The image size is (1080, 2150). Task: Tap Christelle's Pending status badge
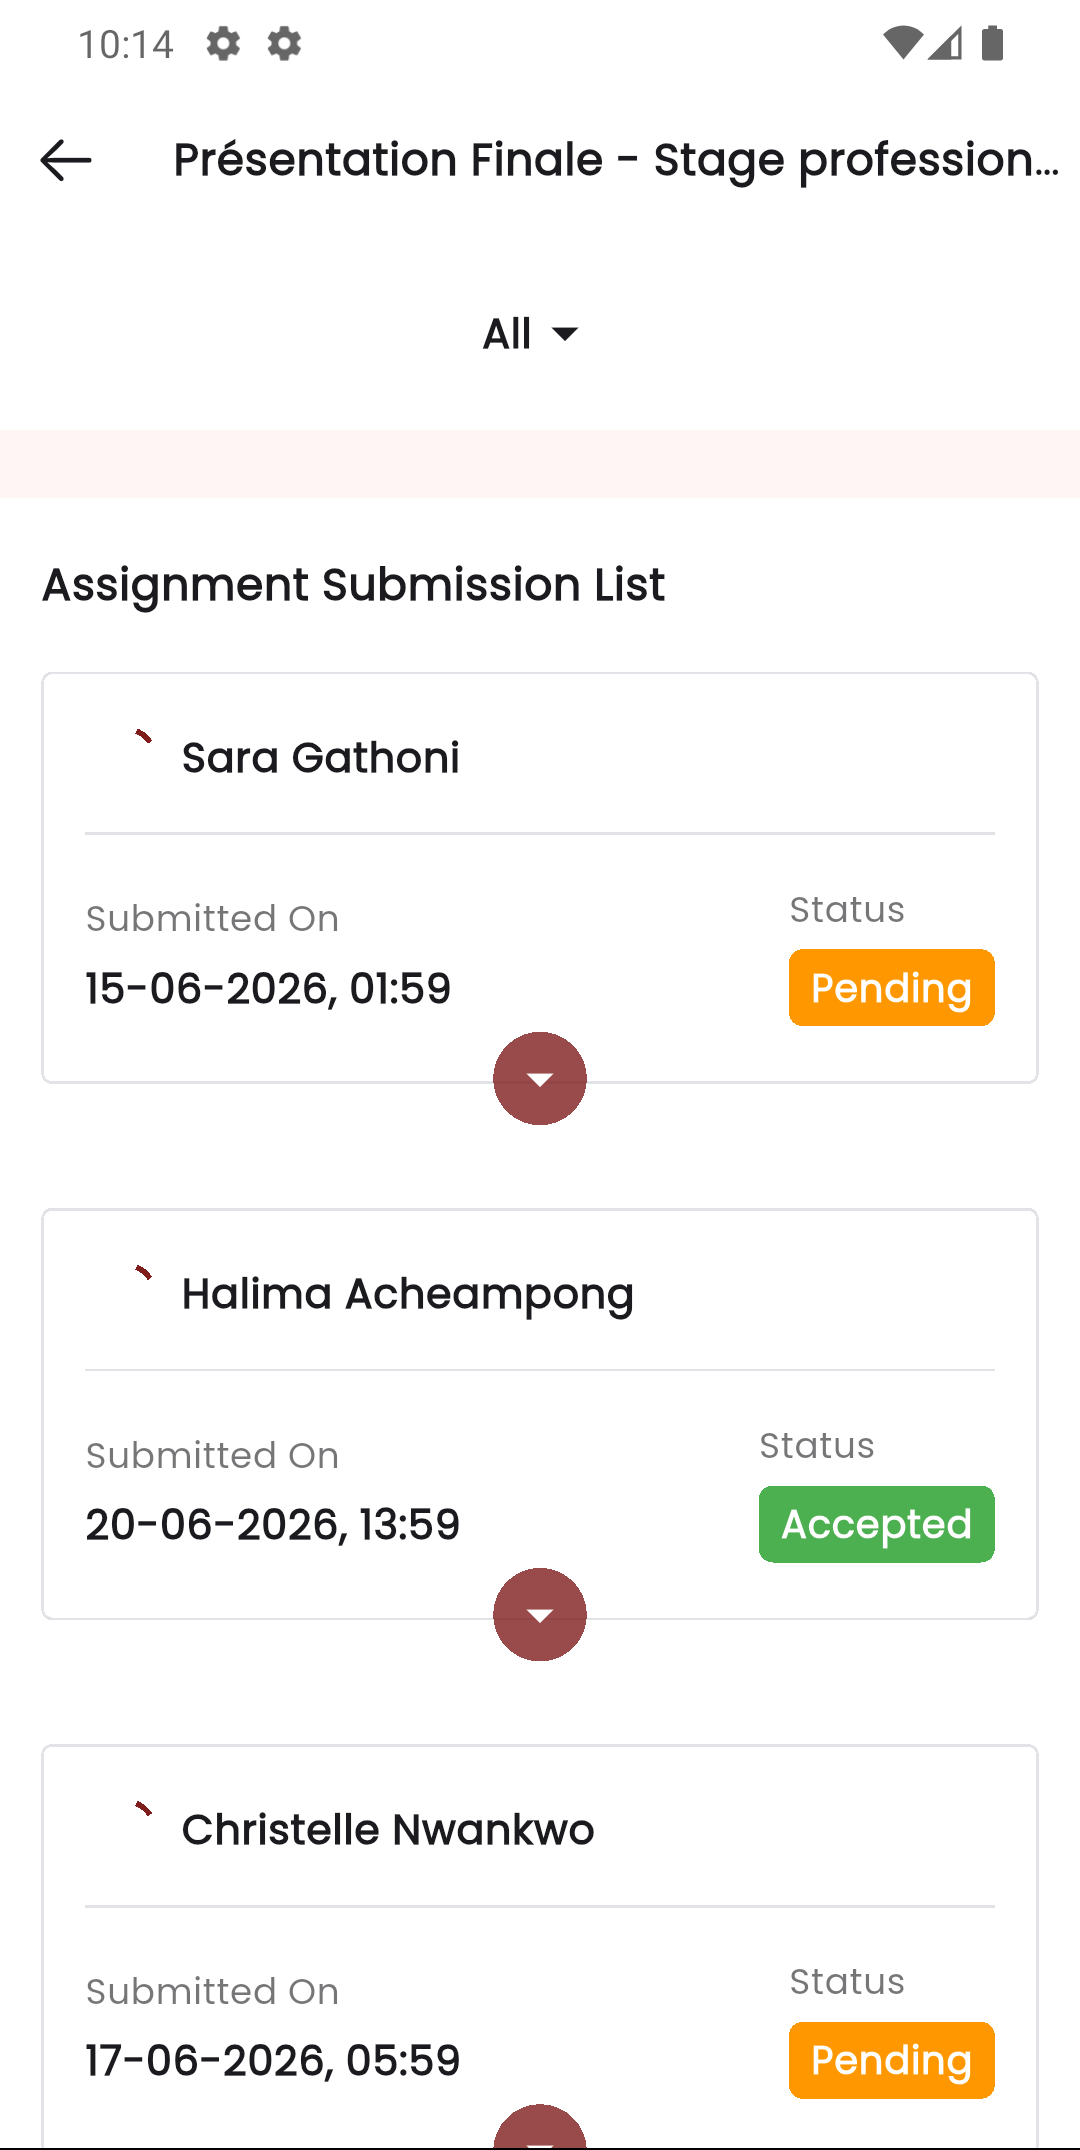pyautogui.click(x=891, y=2060)
